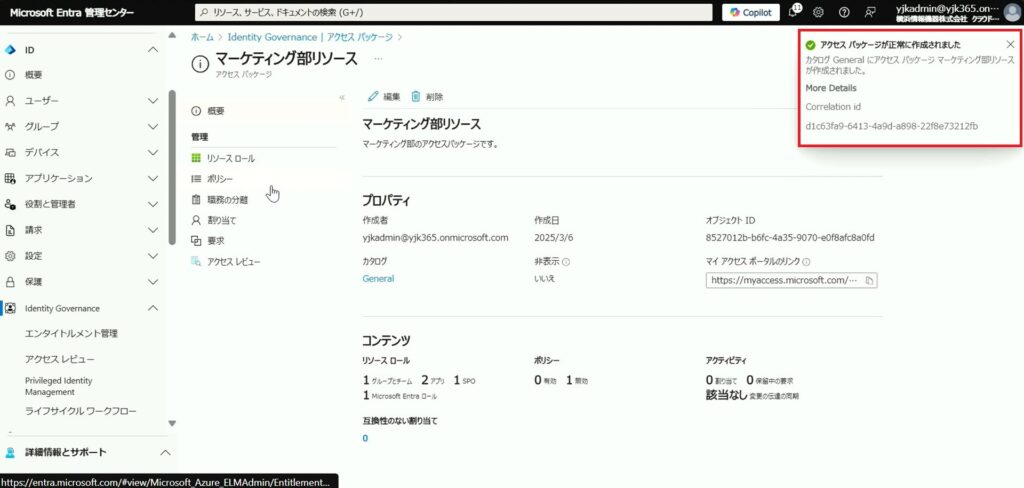Open the Copilot button
1024x488 pixels.
tap(750, 12)
